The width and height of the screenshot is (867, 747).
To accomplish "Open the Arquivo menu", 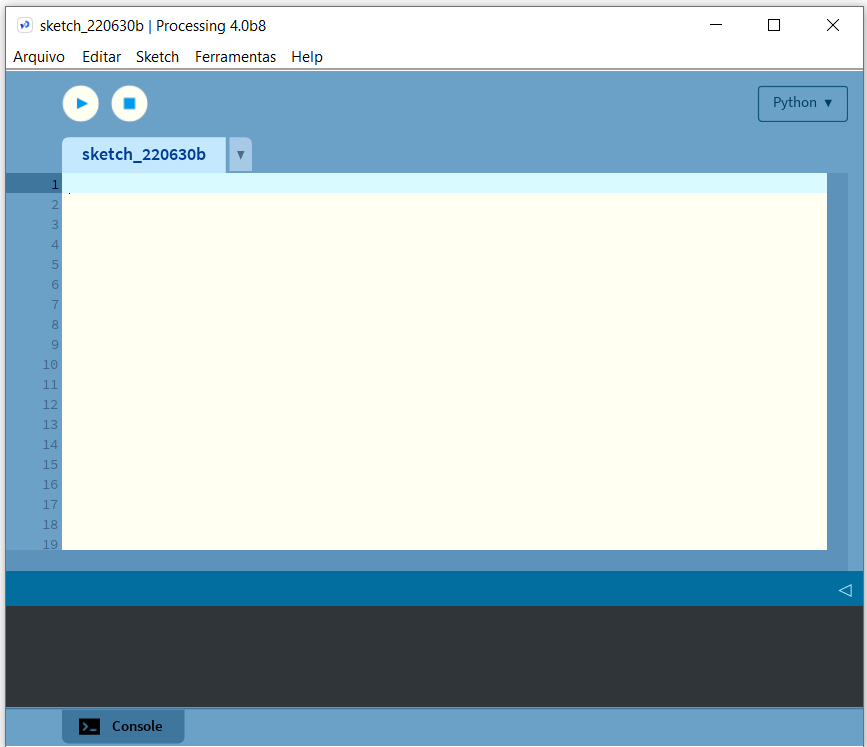I will coord(39,57).
